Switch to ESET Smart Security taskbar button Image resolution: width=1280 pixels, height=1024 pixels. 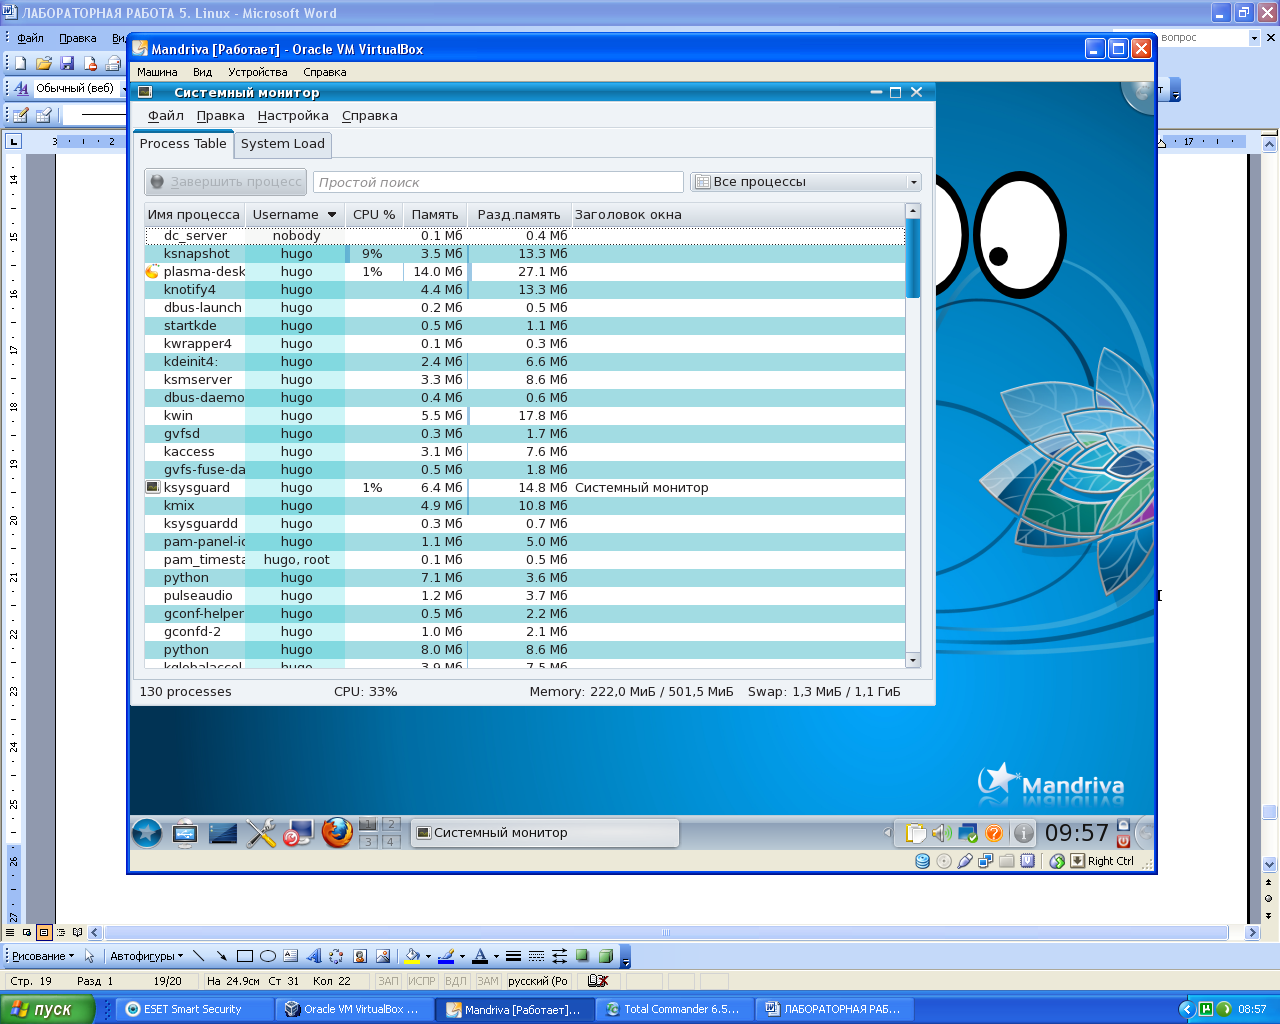tap(195, 1009)
